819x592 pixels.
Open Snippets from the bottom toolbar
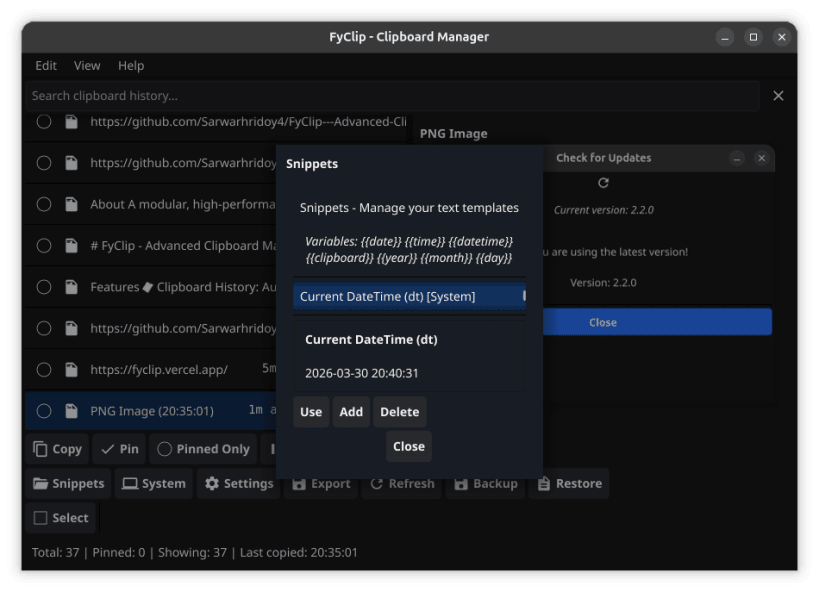[68, 484]
